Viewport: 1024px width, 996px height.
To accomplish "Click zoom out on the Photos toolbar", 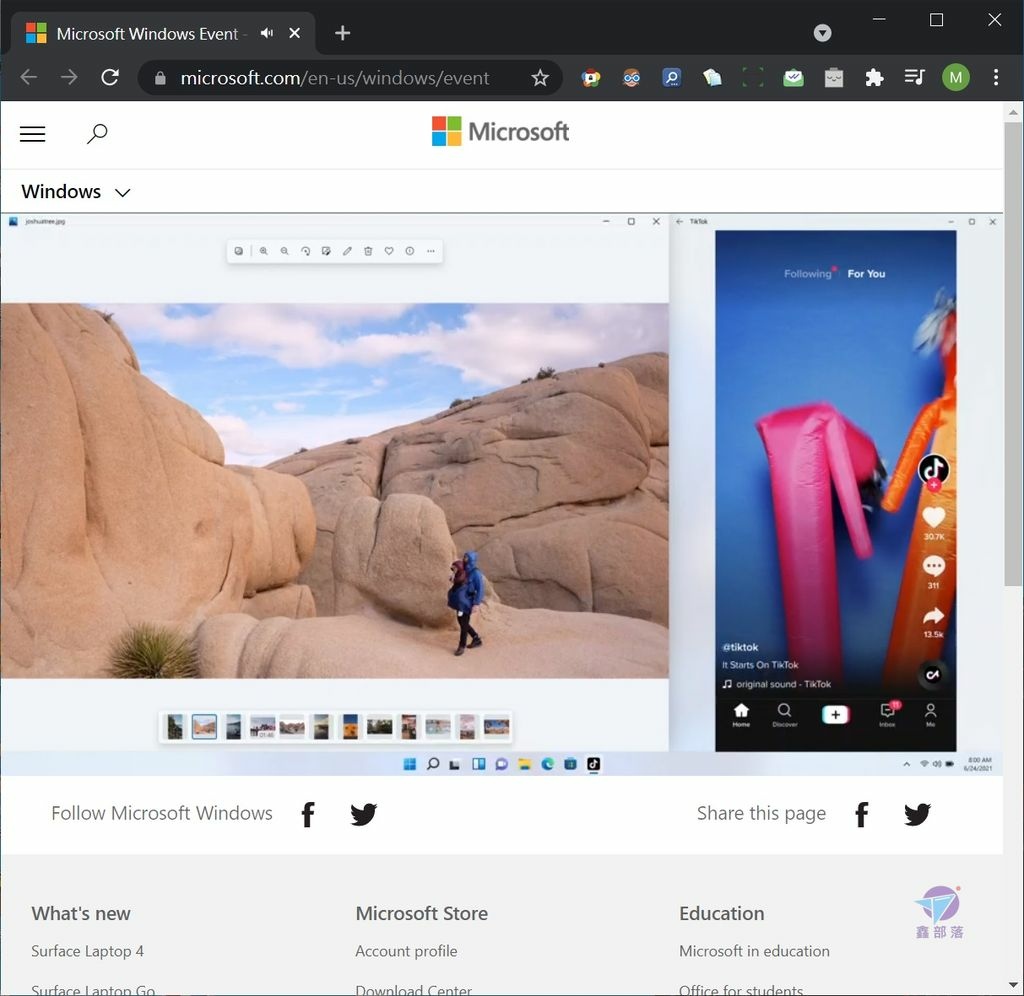I will pyautogui.click(x=284, y=251).
